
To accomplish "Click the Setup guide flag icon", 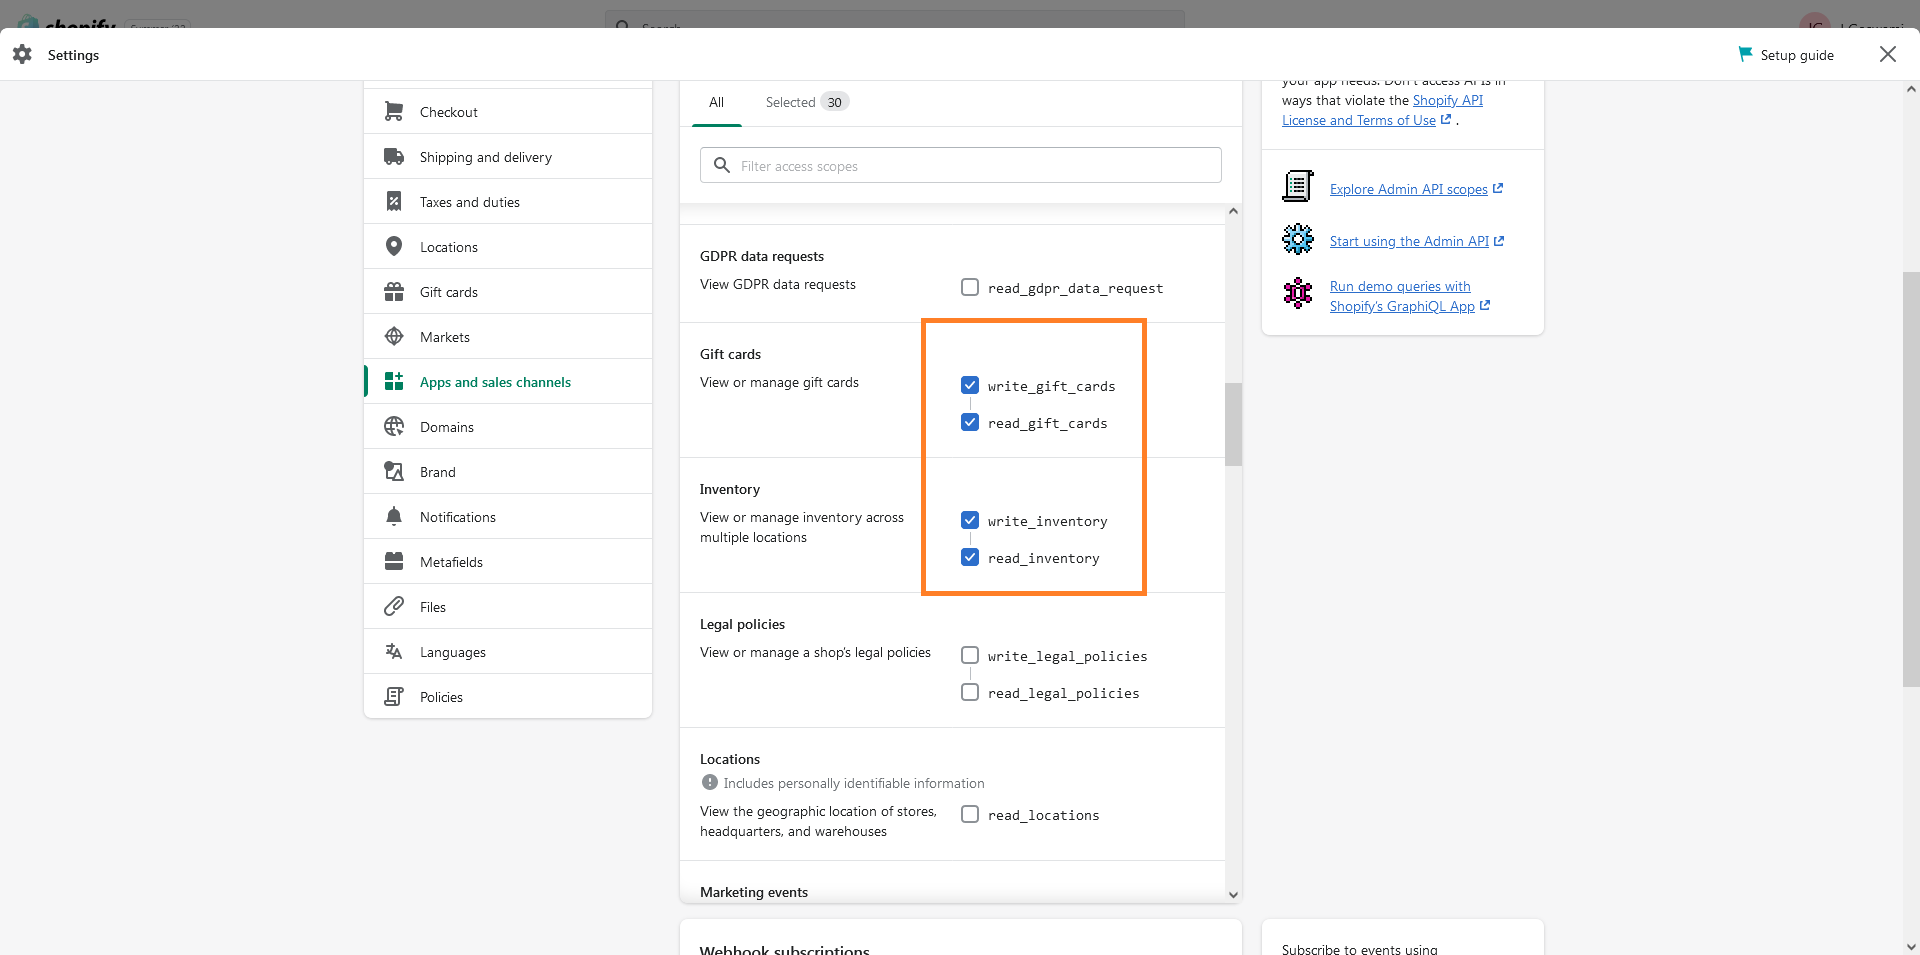I will click(1745, 54).
